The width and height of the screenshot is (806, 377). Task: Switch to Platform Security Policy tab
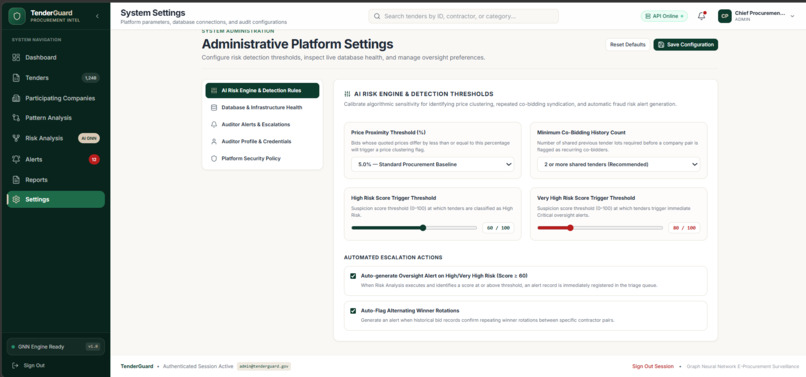[262, 158]
